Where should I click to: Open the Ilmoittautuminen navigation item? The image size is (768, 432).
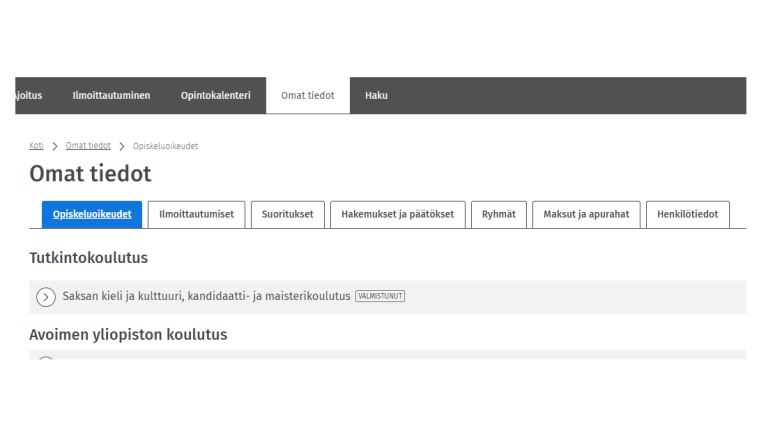coord(111,96)
